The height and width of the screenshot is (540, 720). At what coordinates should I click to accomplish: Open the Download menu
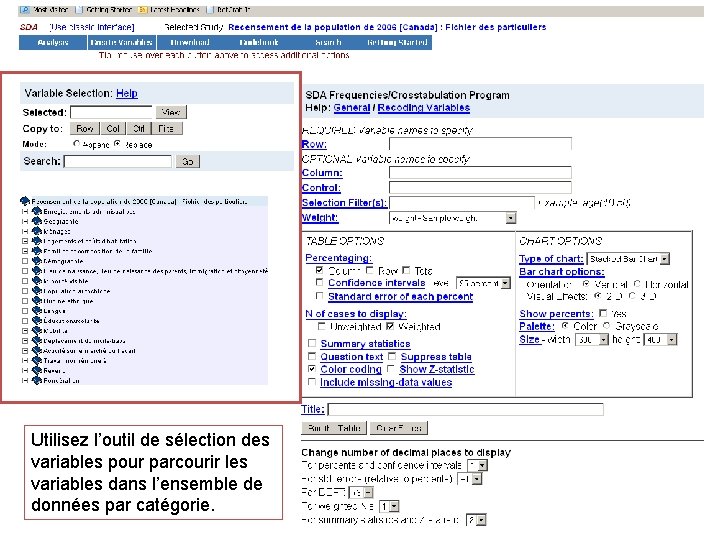point(190,42)
